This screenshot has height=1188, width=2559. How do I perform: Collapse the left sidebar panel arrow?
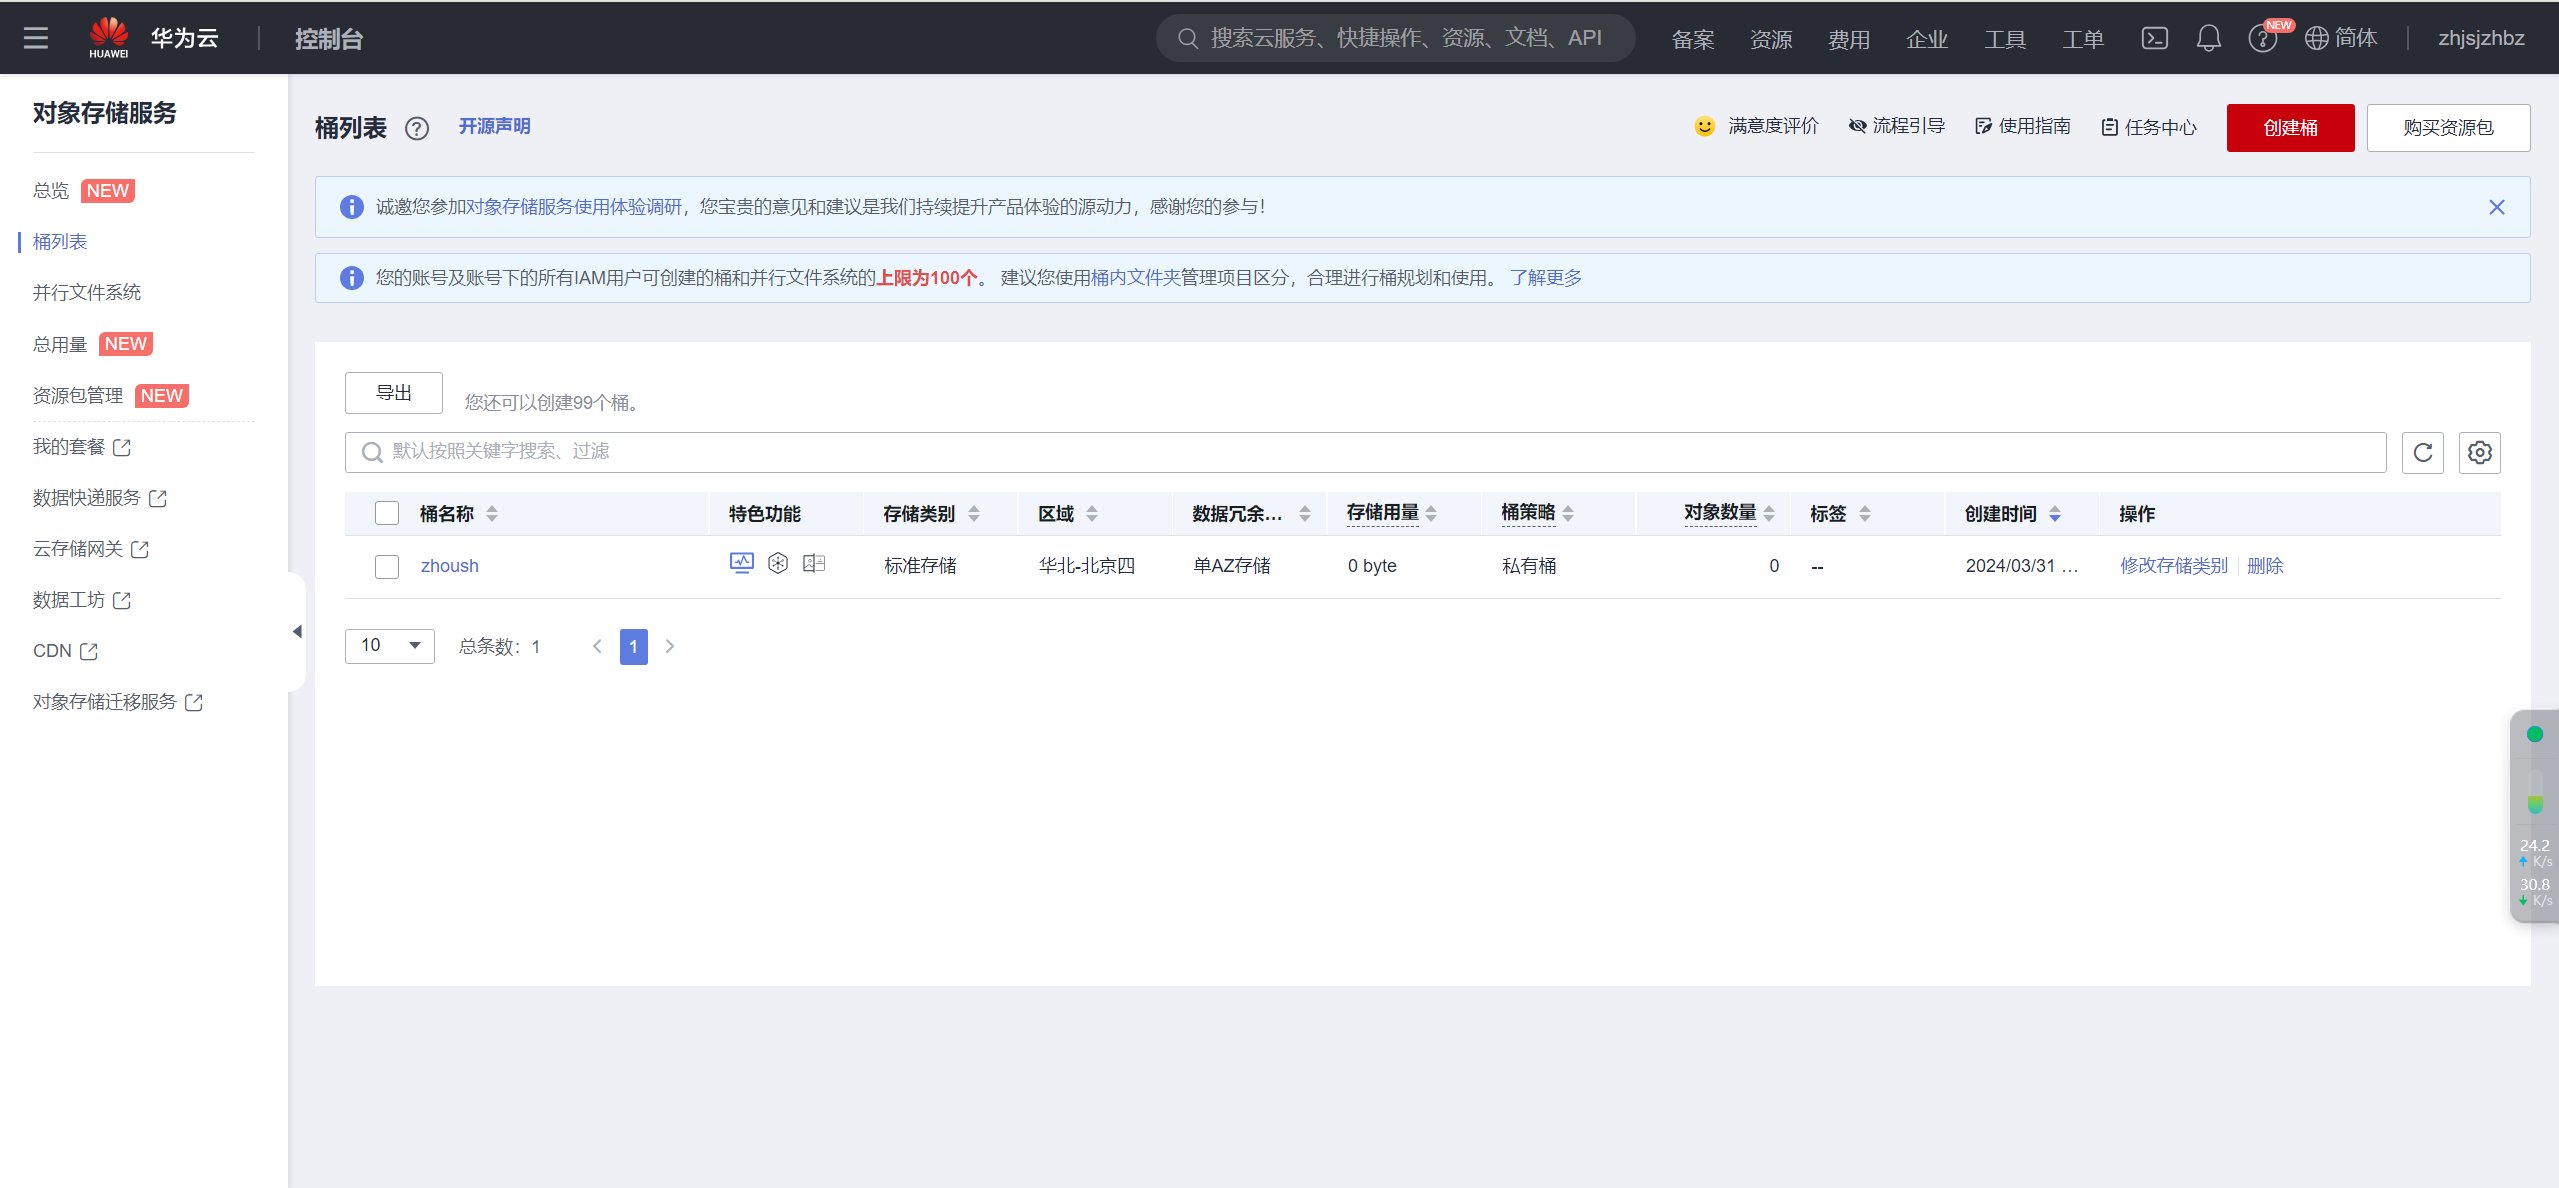coord(297,631)
